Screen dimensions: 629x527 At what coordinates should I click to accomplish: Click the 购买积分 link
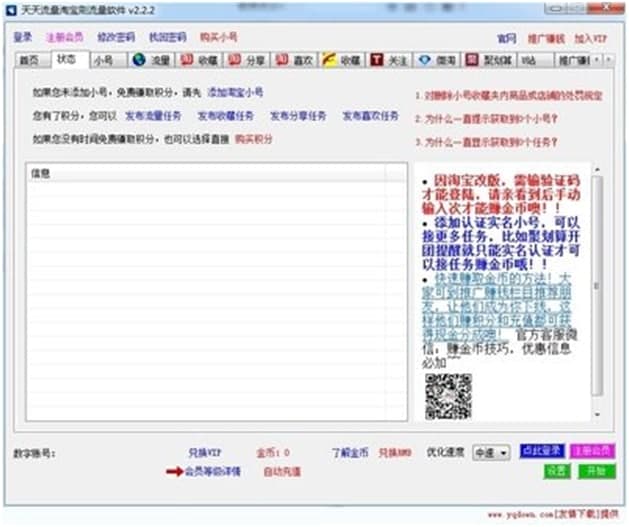pyautogui.click(x=254, y=139)
